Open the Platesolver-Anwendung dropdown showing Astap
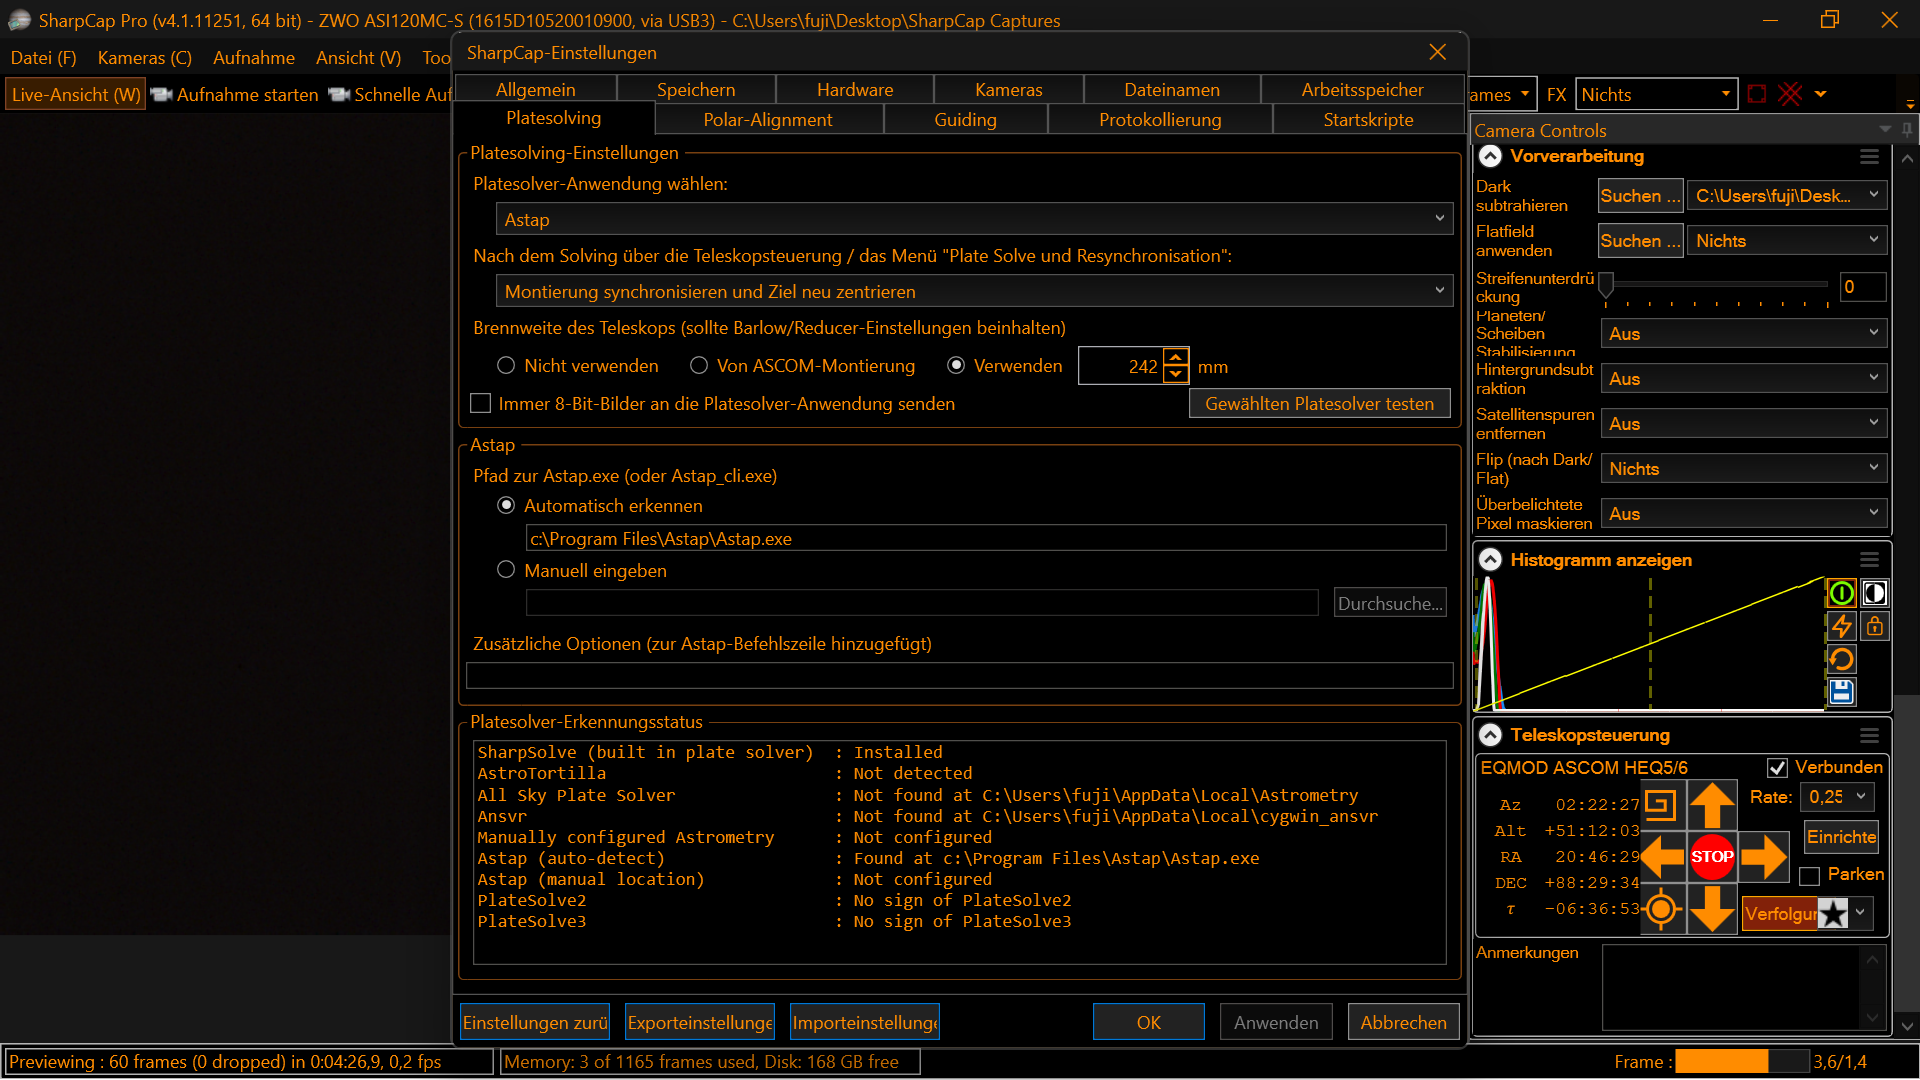Screen dimensions: 1920x1080 (x=974, y=219)
